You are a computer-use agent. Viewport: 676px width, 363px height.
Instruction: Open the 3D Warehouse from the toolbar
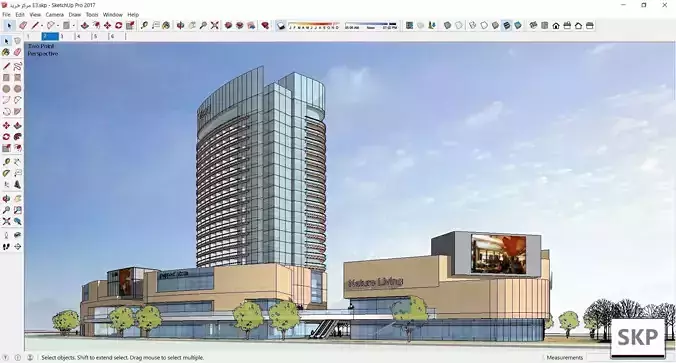click(x=228, y=26)
